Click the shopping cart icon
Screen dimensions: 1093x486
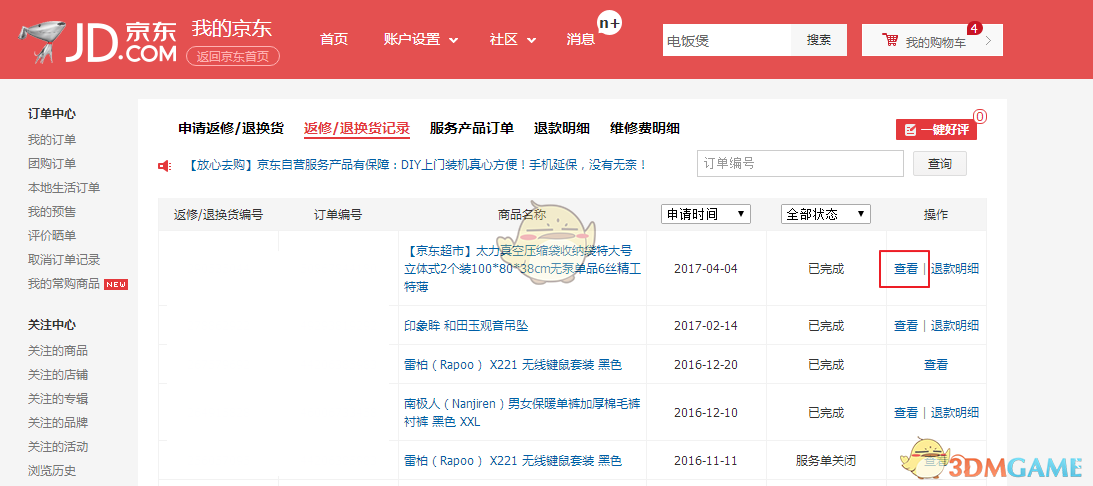[x=889, y=40]
